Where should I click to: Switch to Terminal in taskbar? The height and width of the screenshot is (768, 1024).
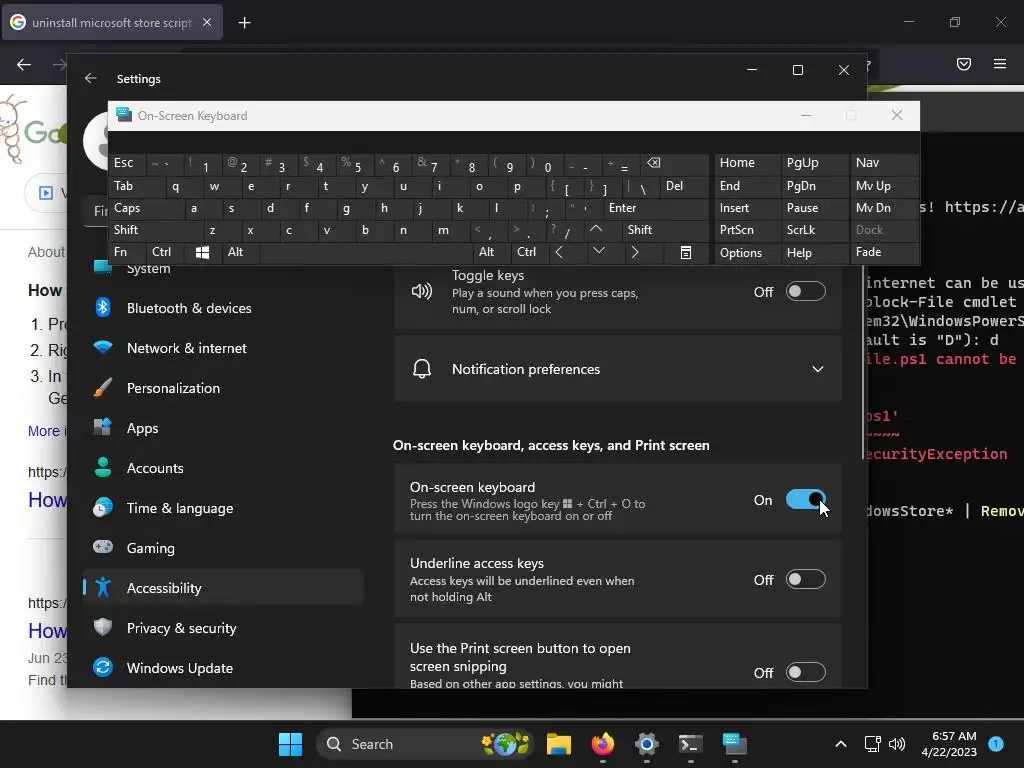pyautogui.click(x=690, y=744)
